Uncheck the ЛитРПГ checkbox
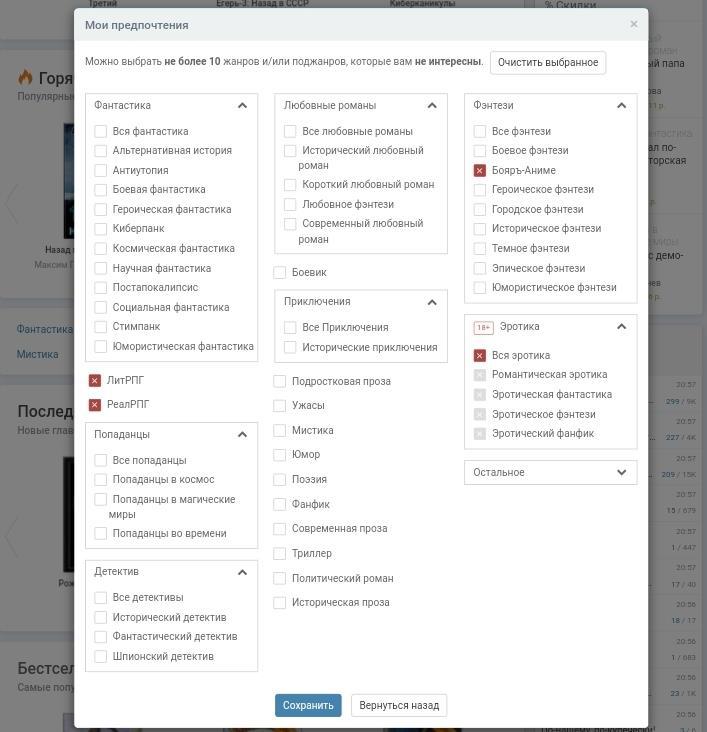 pyautogui.click(x=95, y=380)
